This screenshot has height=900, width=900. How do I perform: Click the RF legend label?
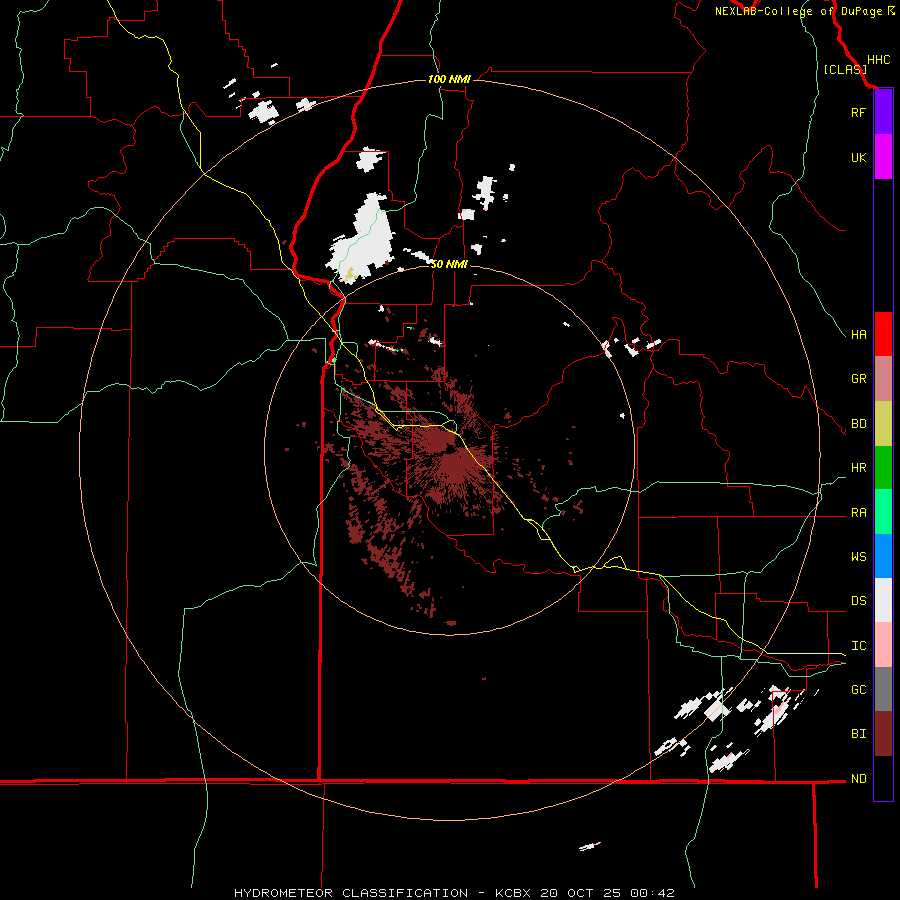point(858,112)
